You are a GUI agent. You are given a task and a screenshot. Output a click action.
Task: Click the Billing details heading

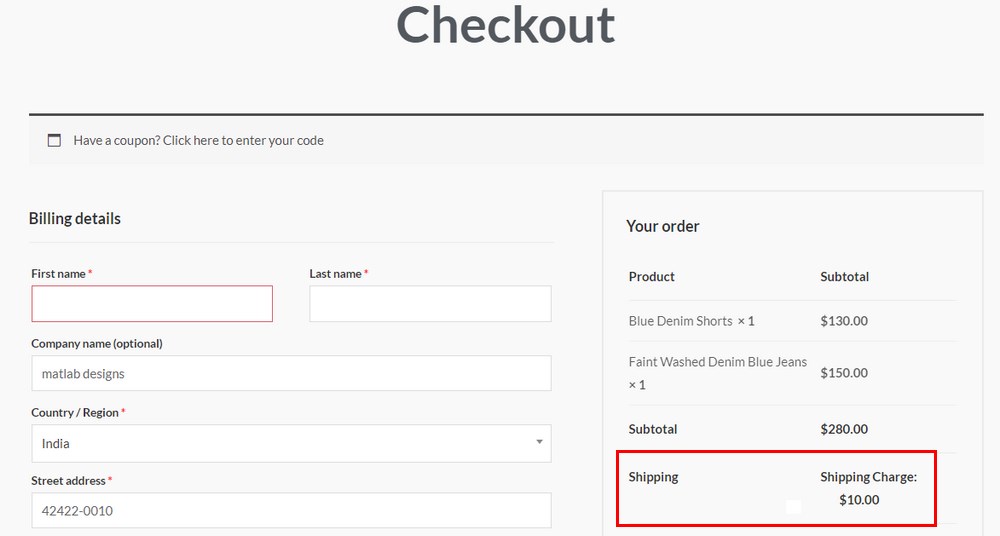[x=75, y=218]
